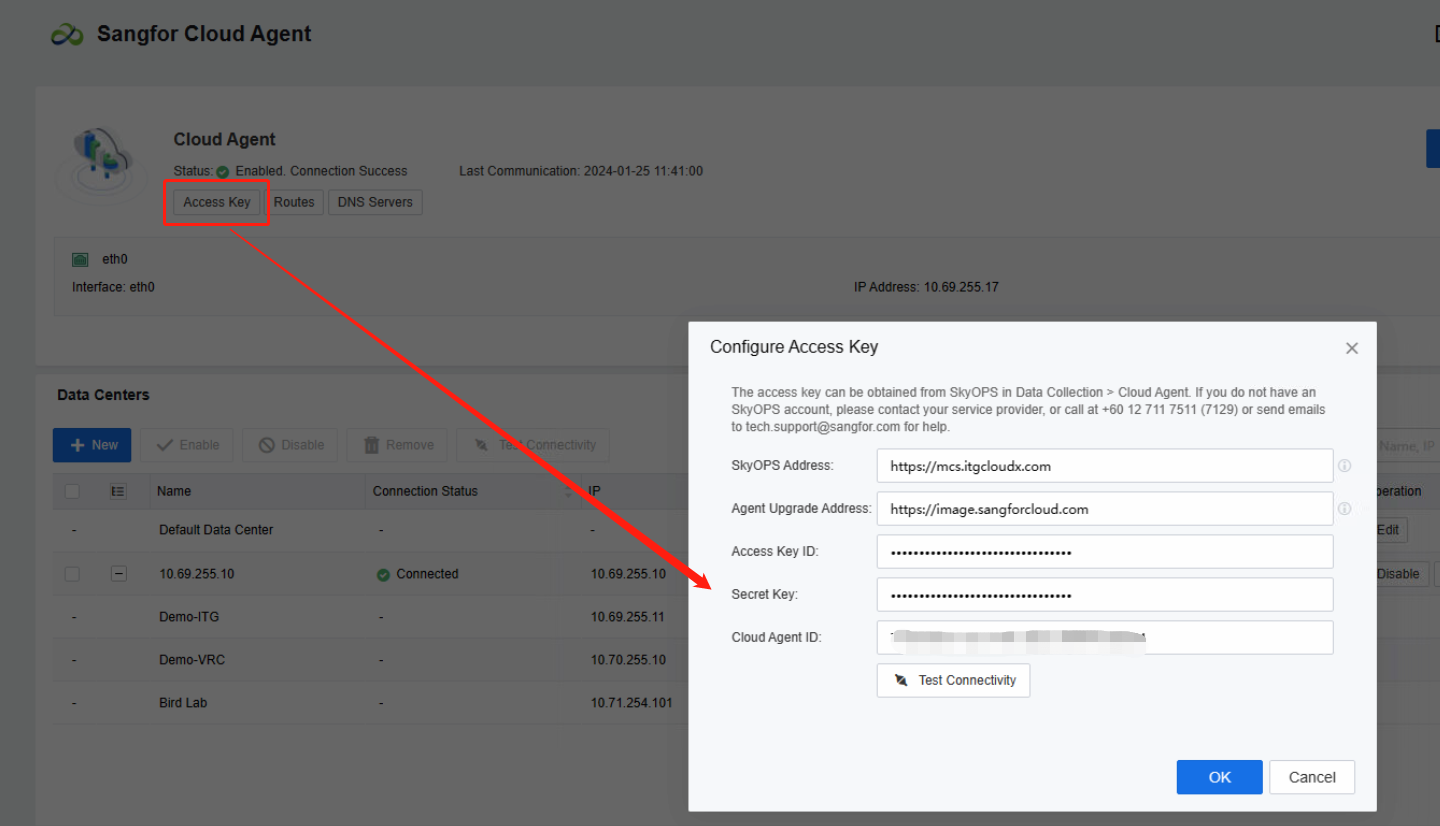Click the Test Connectivity icon inside the dialog

coord(899,680)
